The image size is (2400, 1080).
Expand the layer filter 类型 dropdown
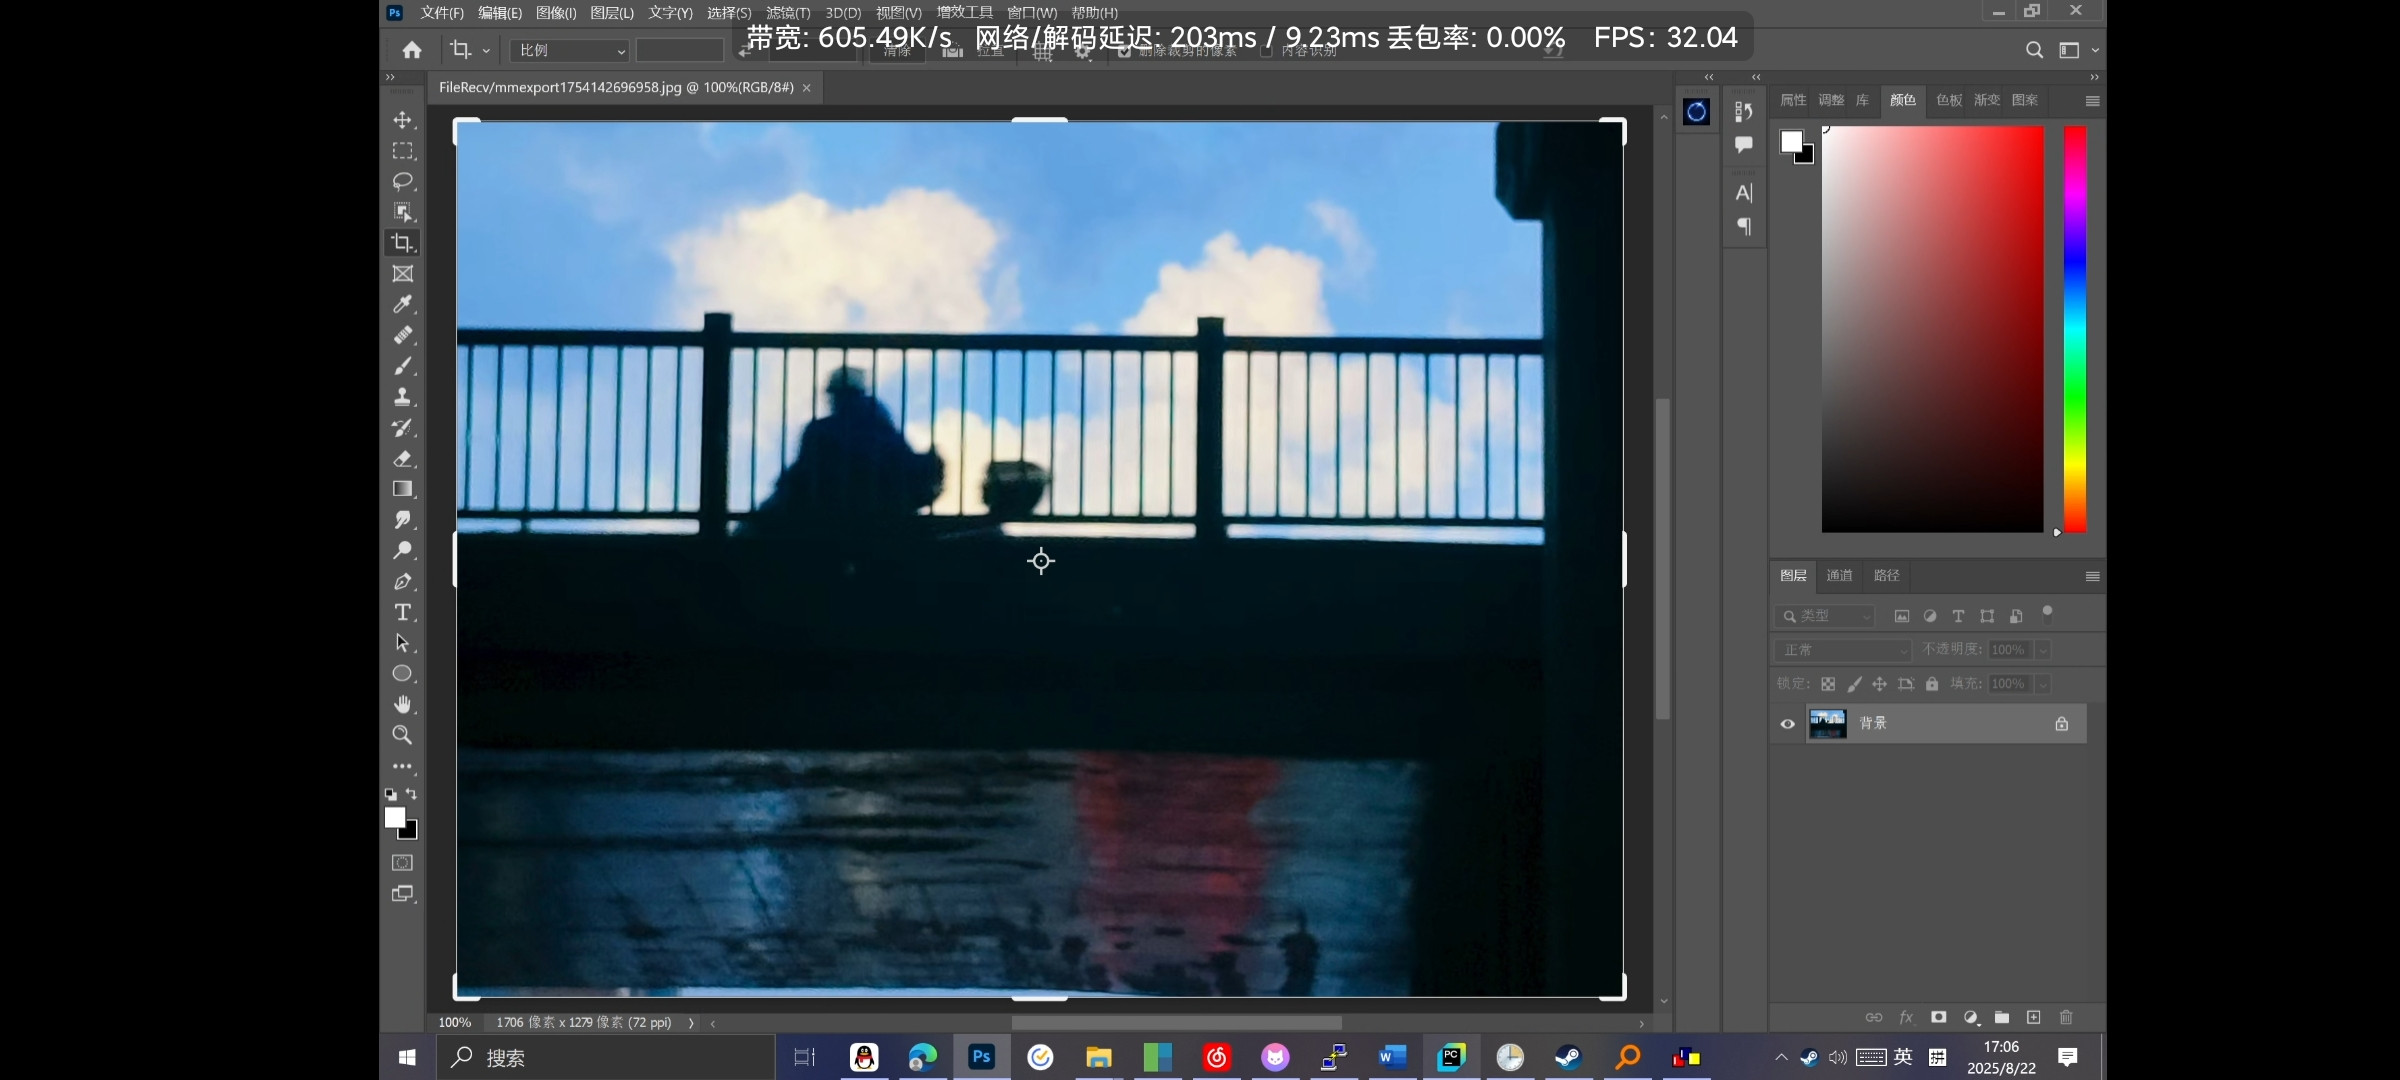coord(1826,616)
